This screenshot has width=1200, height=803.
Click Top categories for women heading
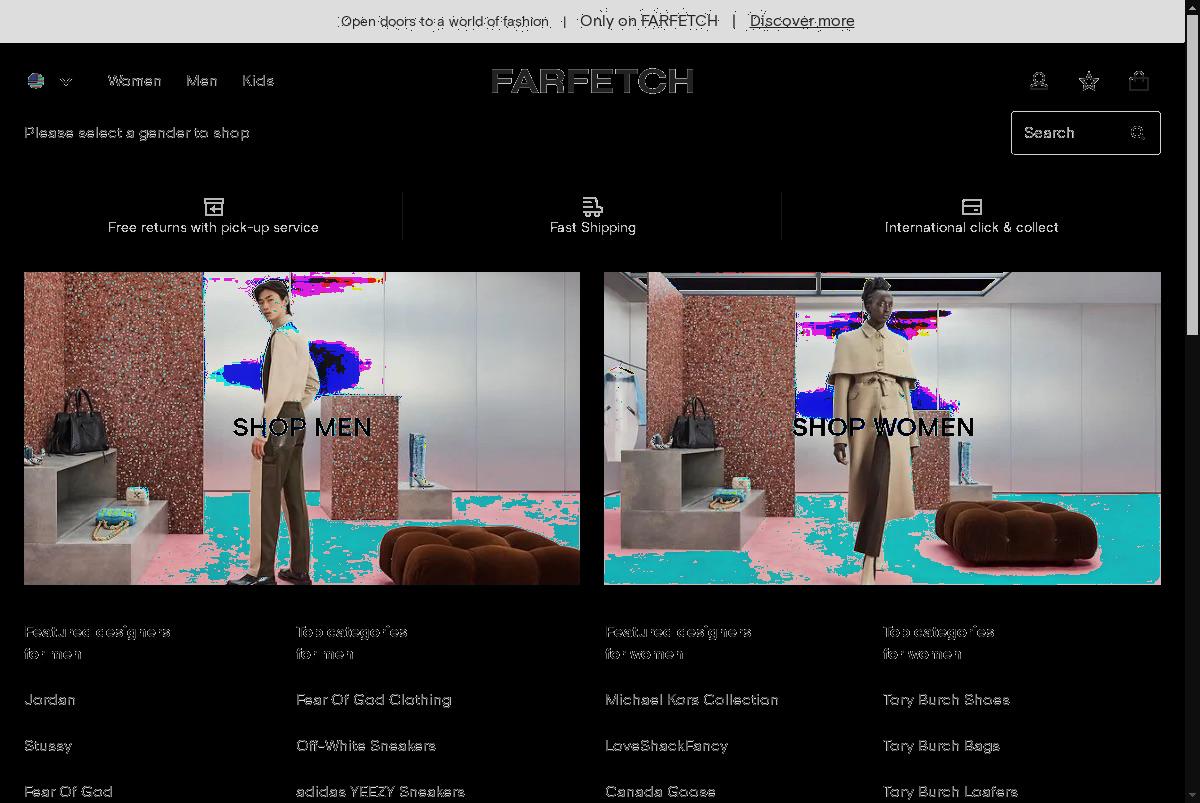point(938,643)
